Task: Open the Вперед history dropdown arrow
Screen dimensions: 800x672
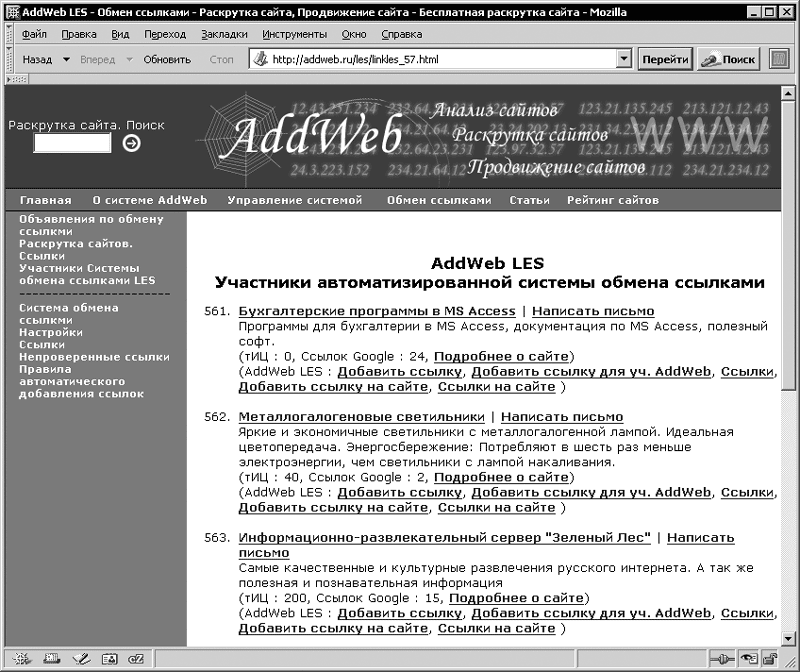Action: [x=129, y=59]
